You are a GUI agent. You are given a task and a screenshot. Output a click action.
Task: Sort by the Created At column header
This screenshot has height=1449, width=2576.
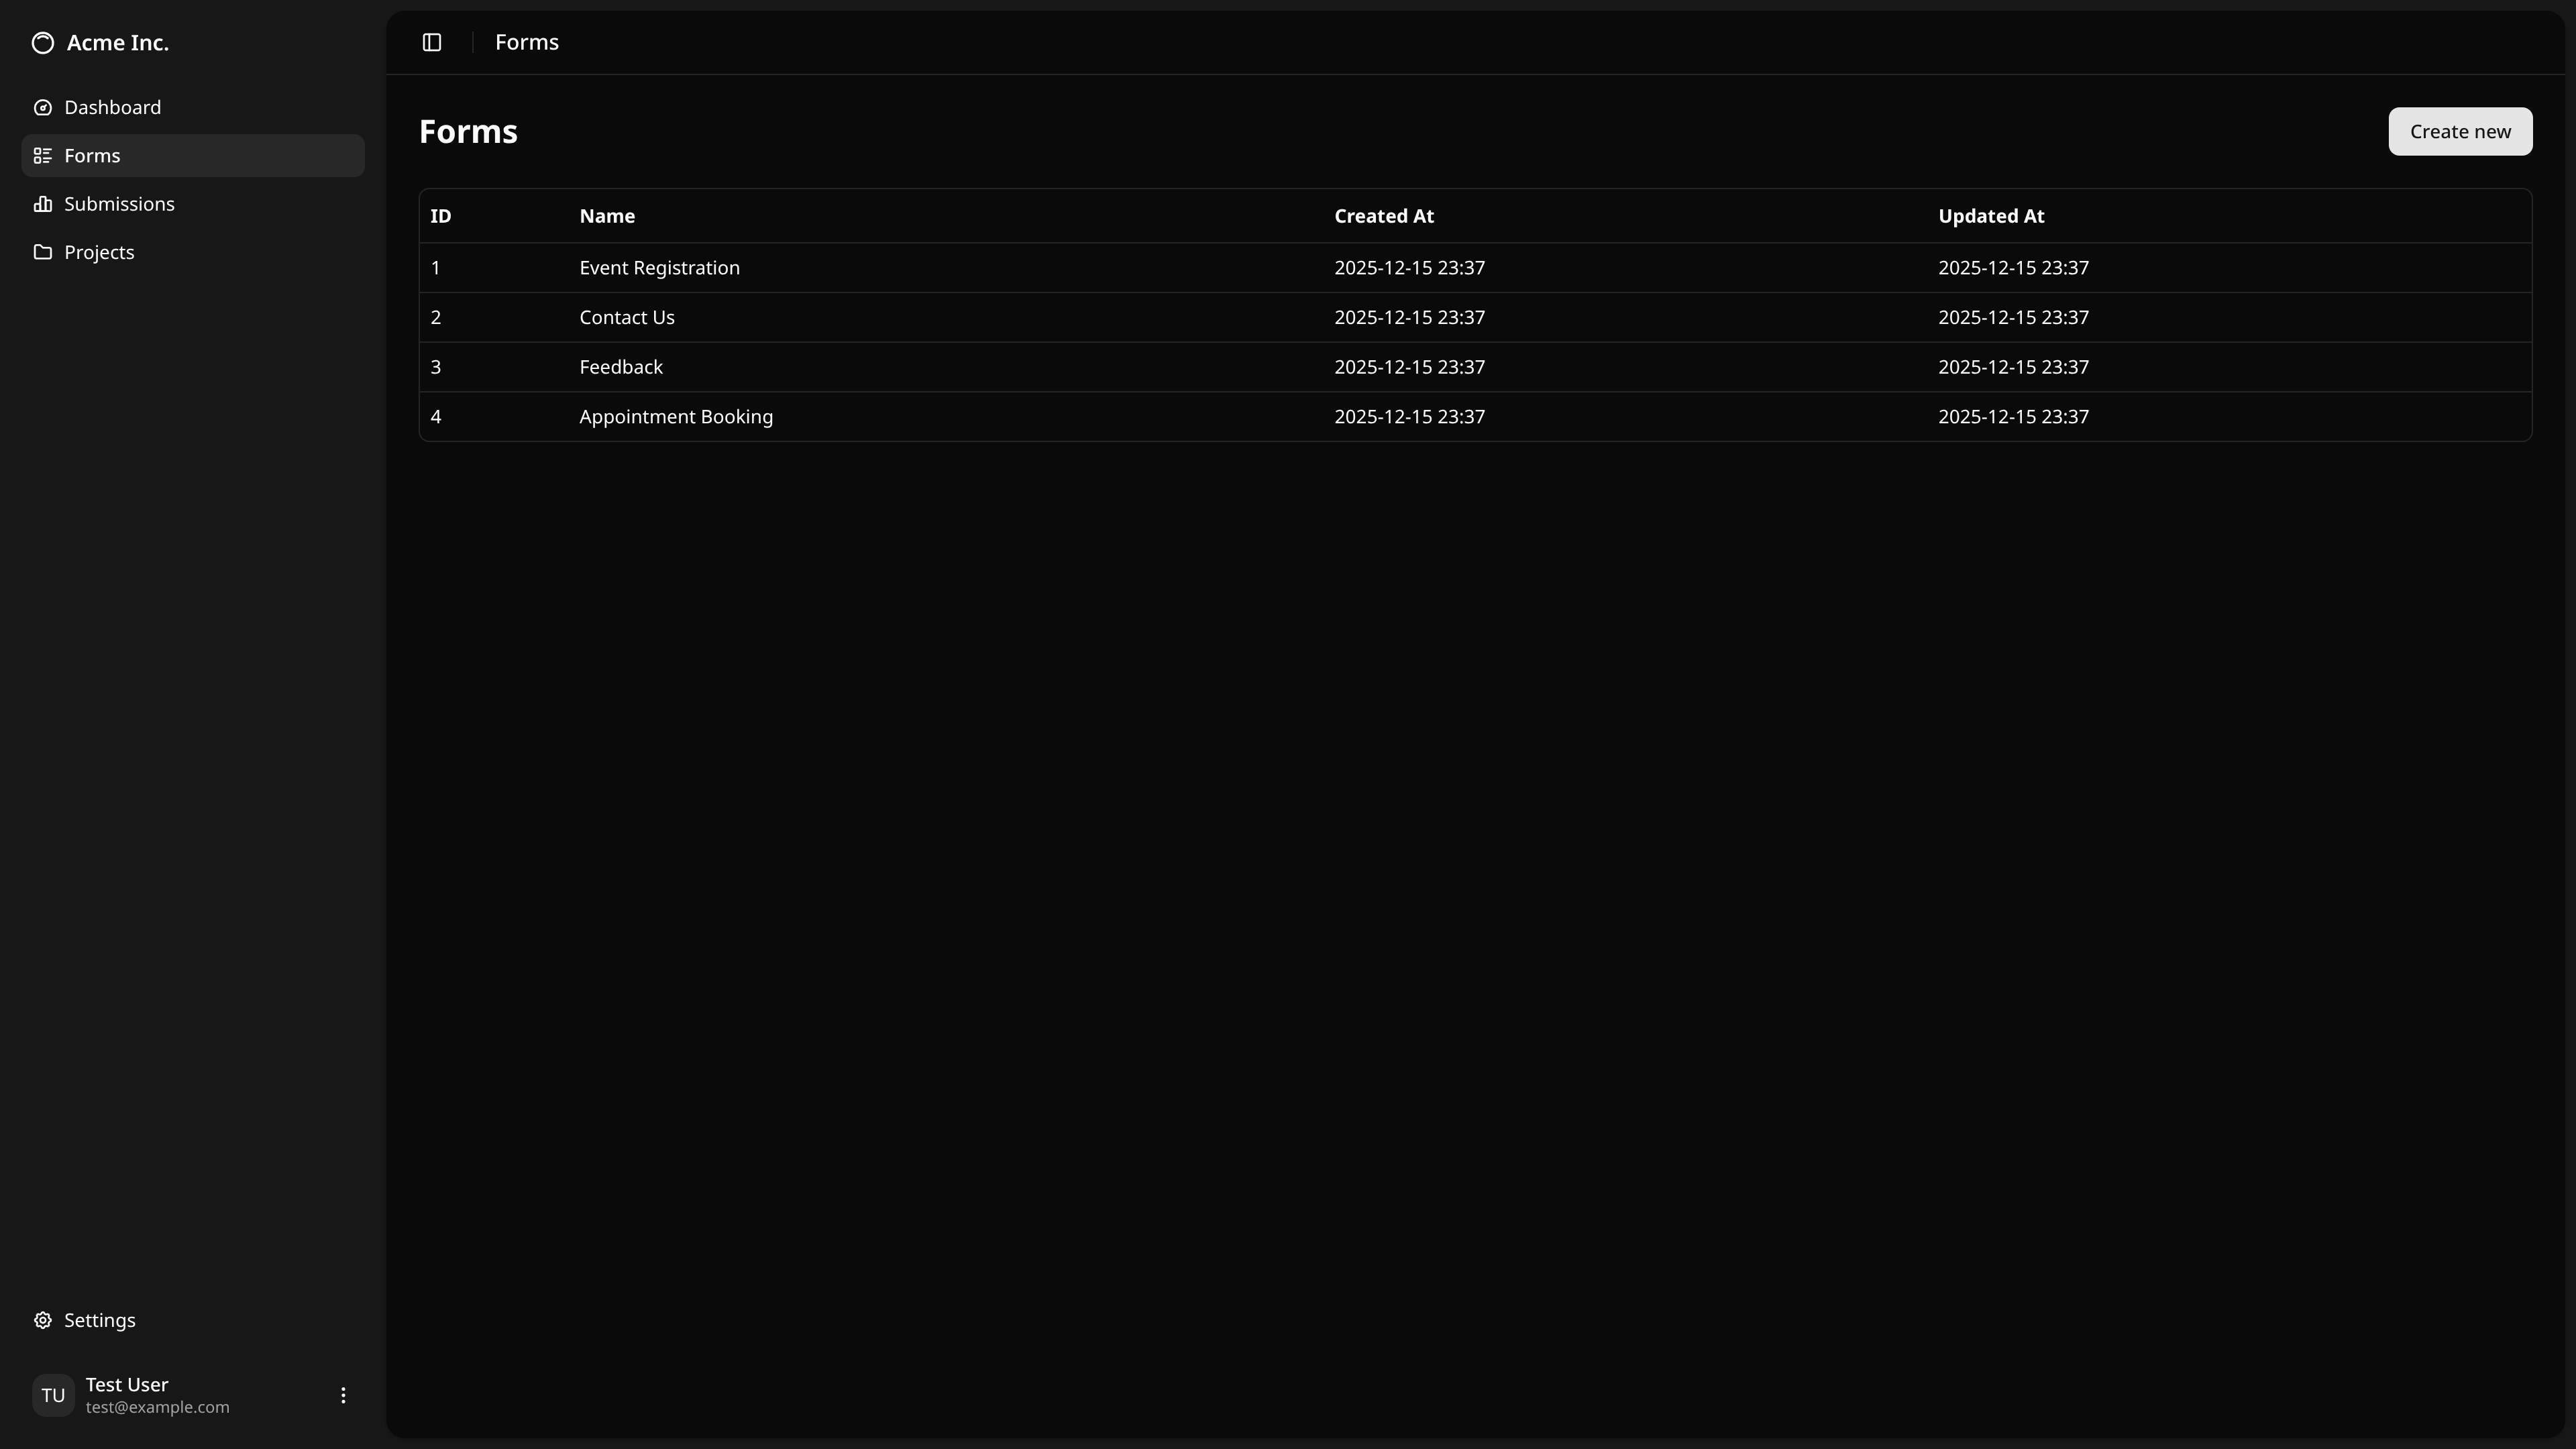pyautogui.click(x=1384, y=215)
